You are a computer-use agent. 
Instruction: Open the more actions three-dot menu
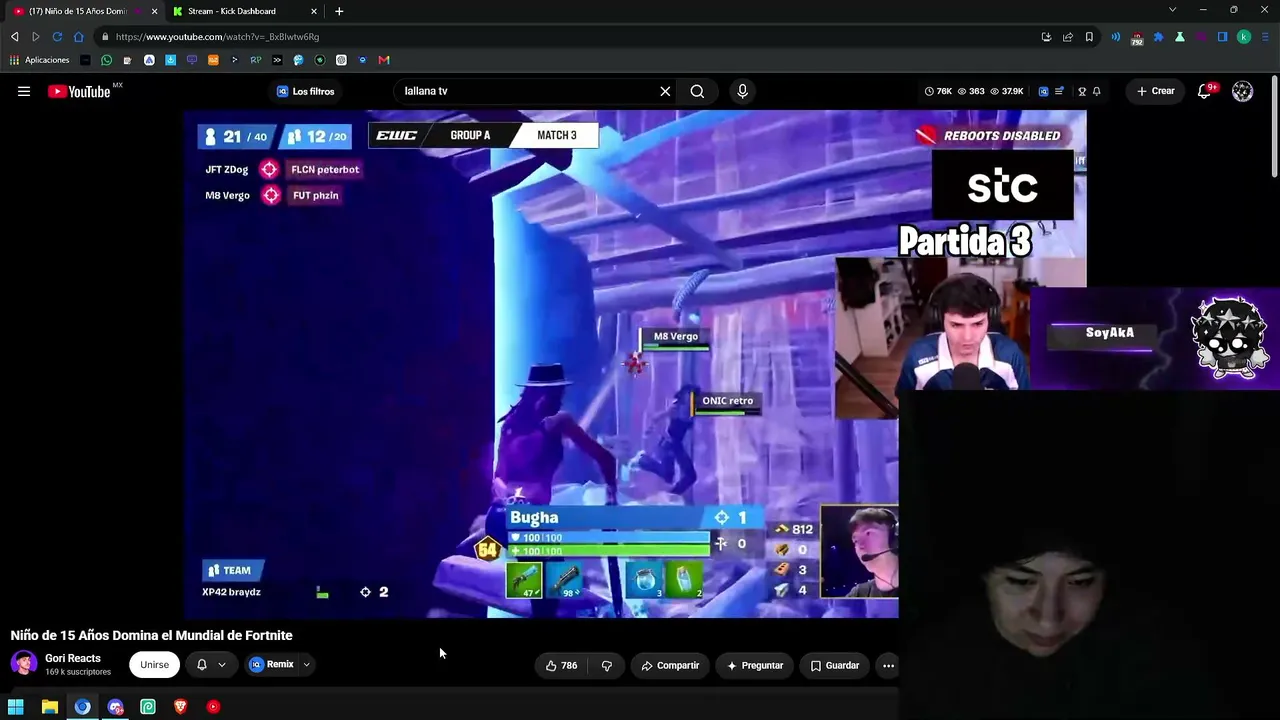click(888, 665)
